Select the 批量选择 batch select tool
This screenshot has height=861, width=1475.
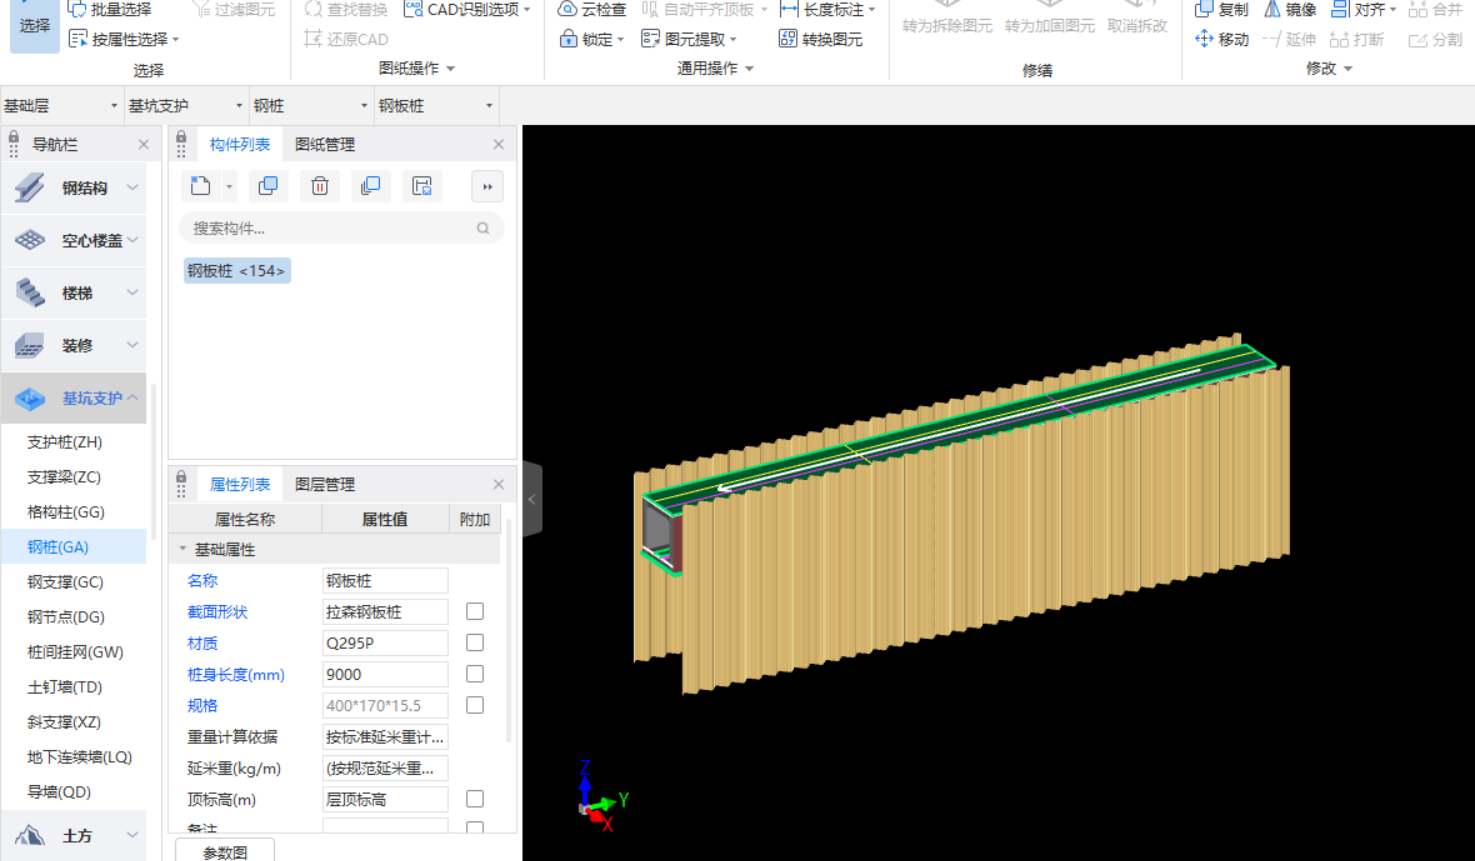coord(109,9)
